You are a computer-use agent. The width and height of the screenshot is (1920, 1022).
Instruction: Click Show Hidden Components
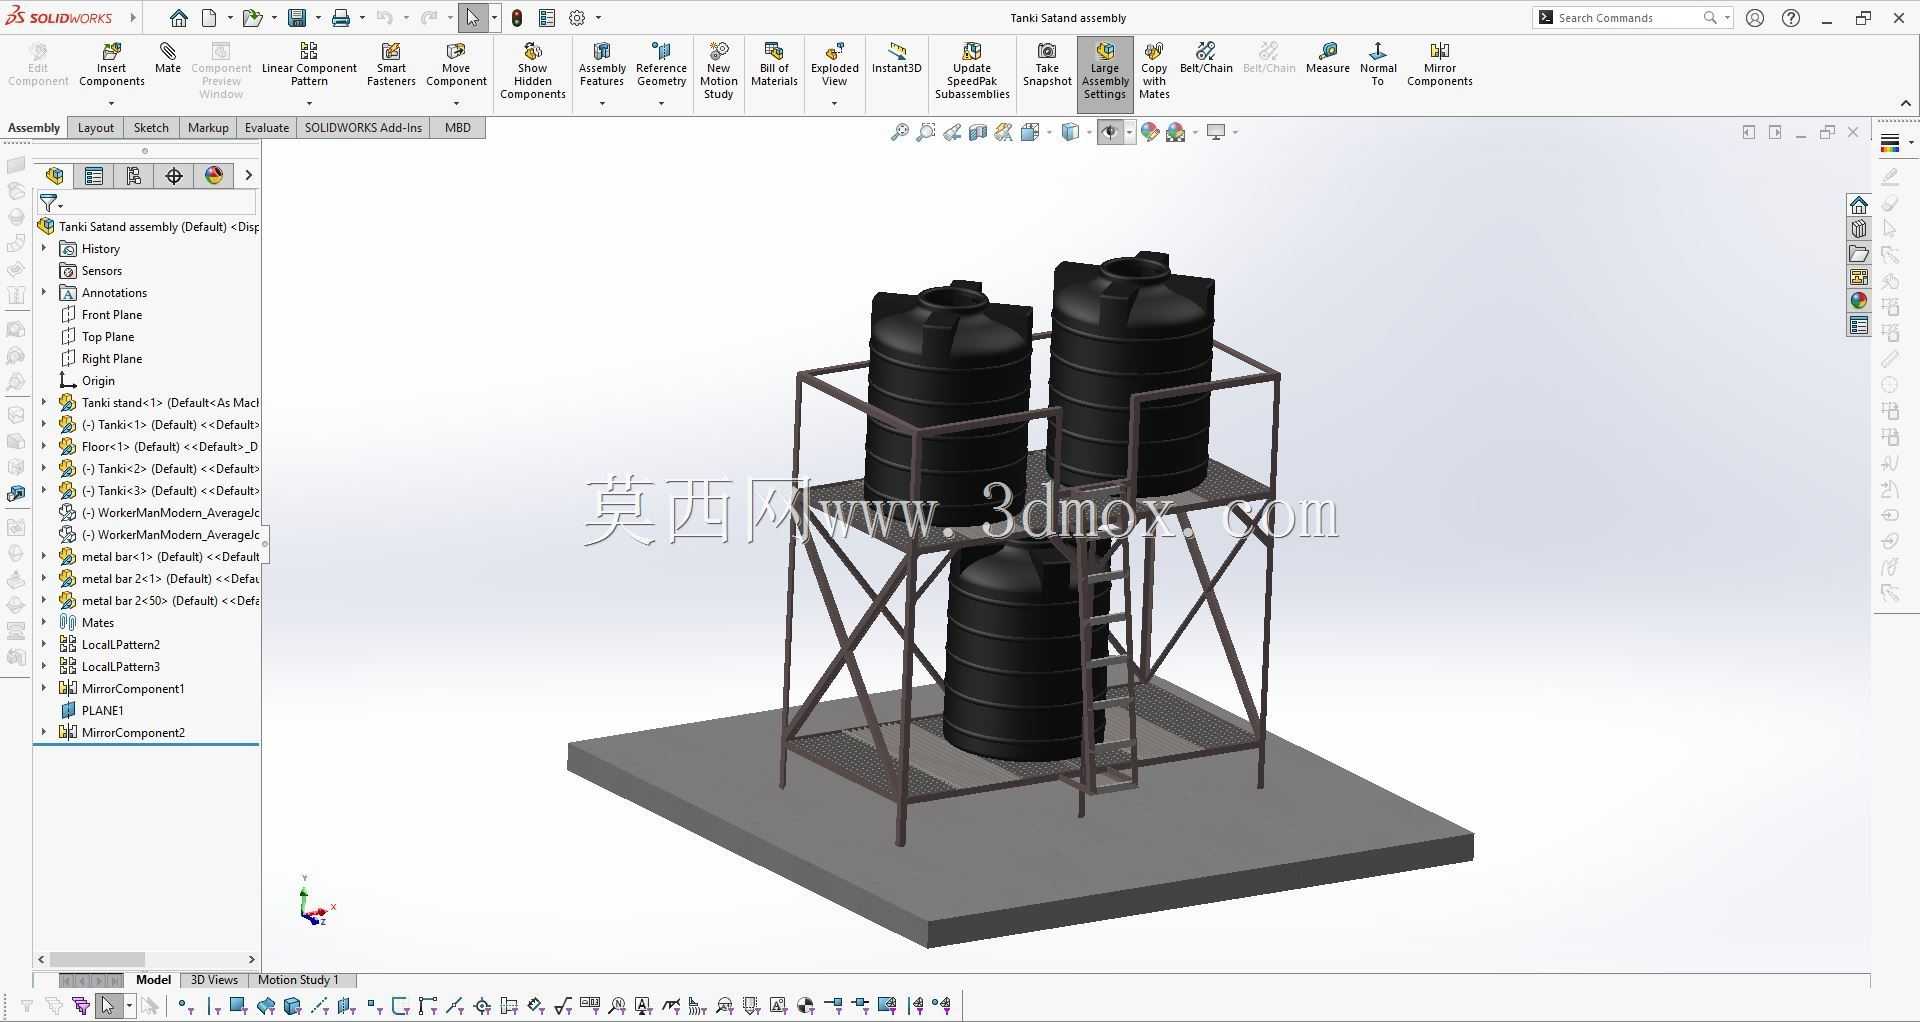click(x=533, y=70)
